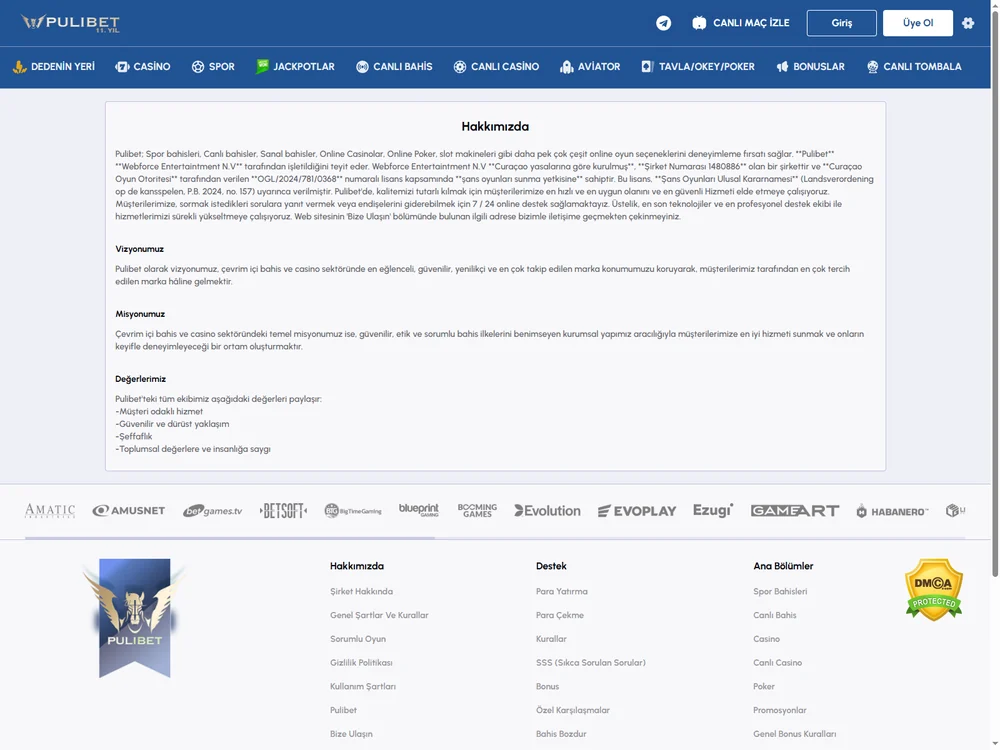Follow the Sorumlu Oyun link

(358, 639)
